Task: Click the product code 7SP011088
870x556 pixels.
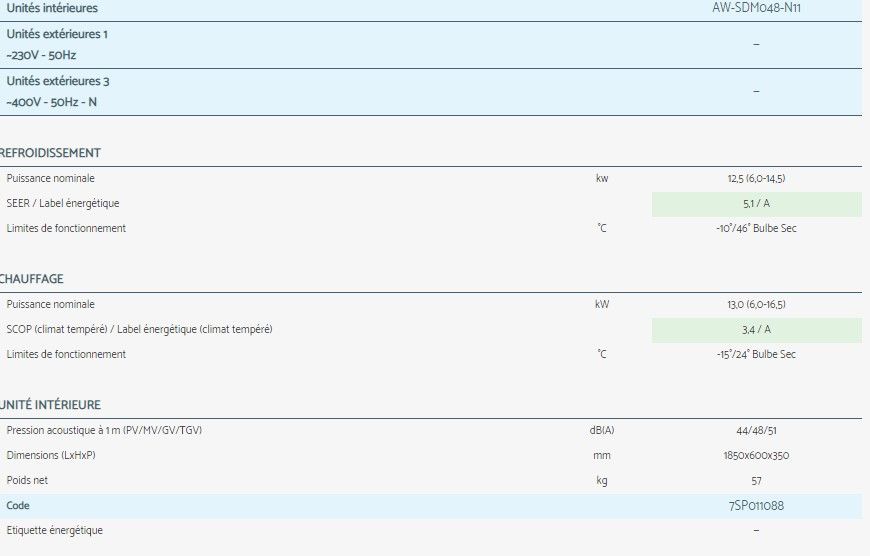Action: pos(756,506)
